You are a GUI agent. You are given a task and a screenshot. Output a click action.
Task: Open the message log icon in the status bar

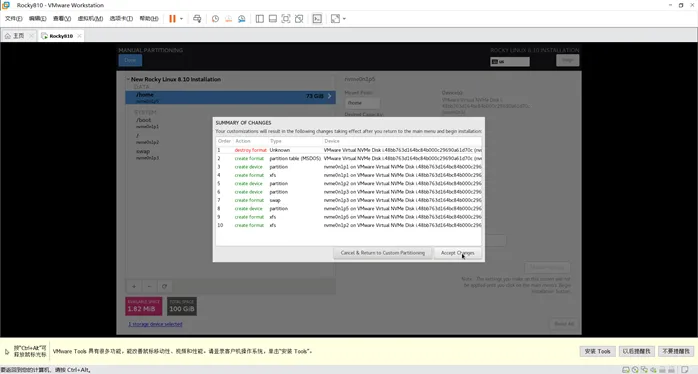click(685, 370)
